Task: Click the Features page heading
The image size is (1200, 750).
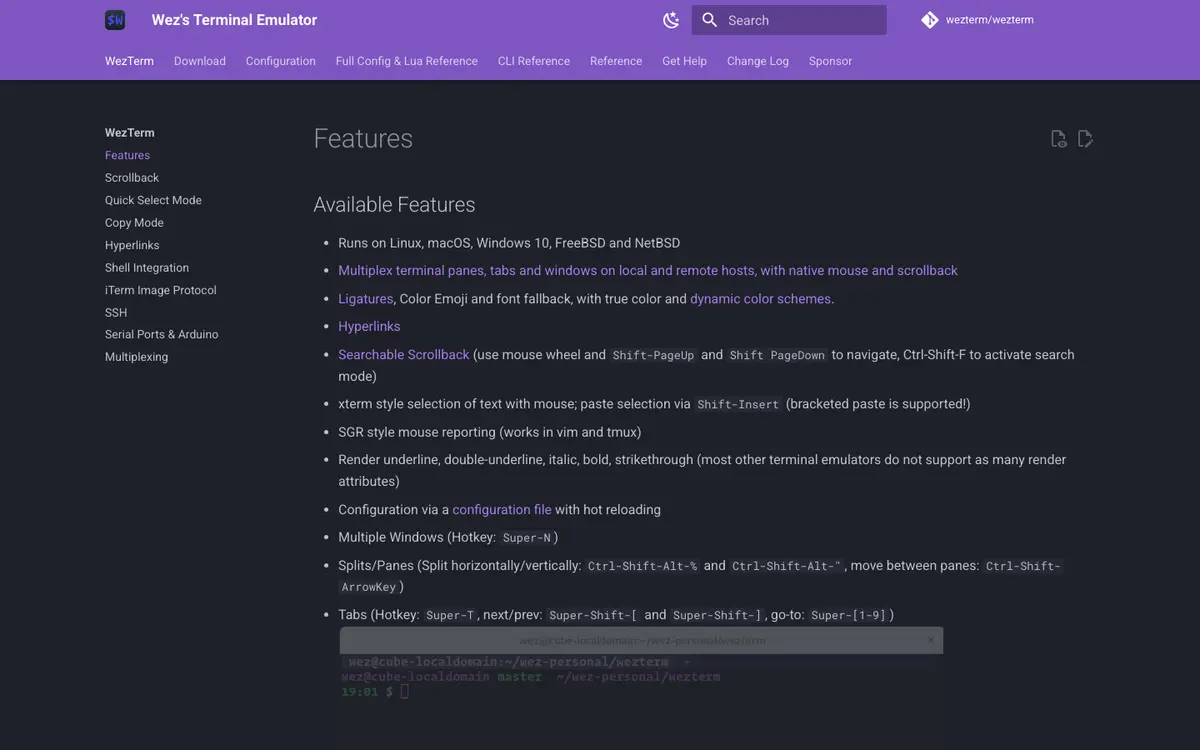Action: 363,138
